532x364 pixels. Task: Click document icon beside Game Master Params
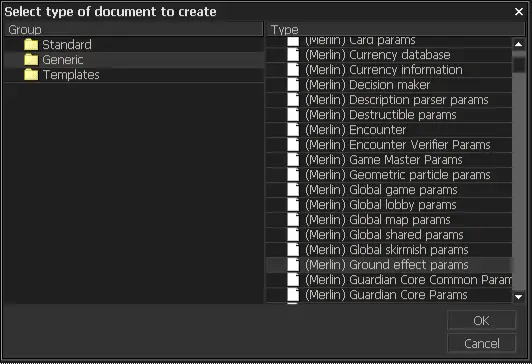[293, 160]
